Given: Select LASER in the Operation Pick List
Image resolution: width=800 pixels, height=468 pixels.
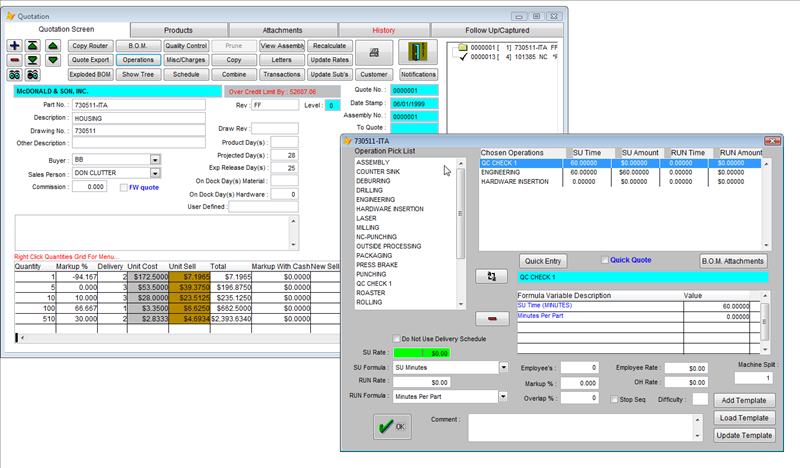Looking at the screenshot, I should click(x=366, y=218).
